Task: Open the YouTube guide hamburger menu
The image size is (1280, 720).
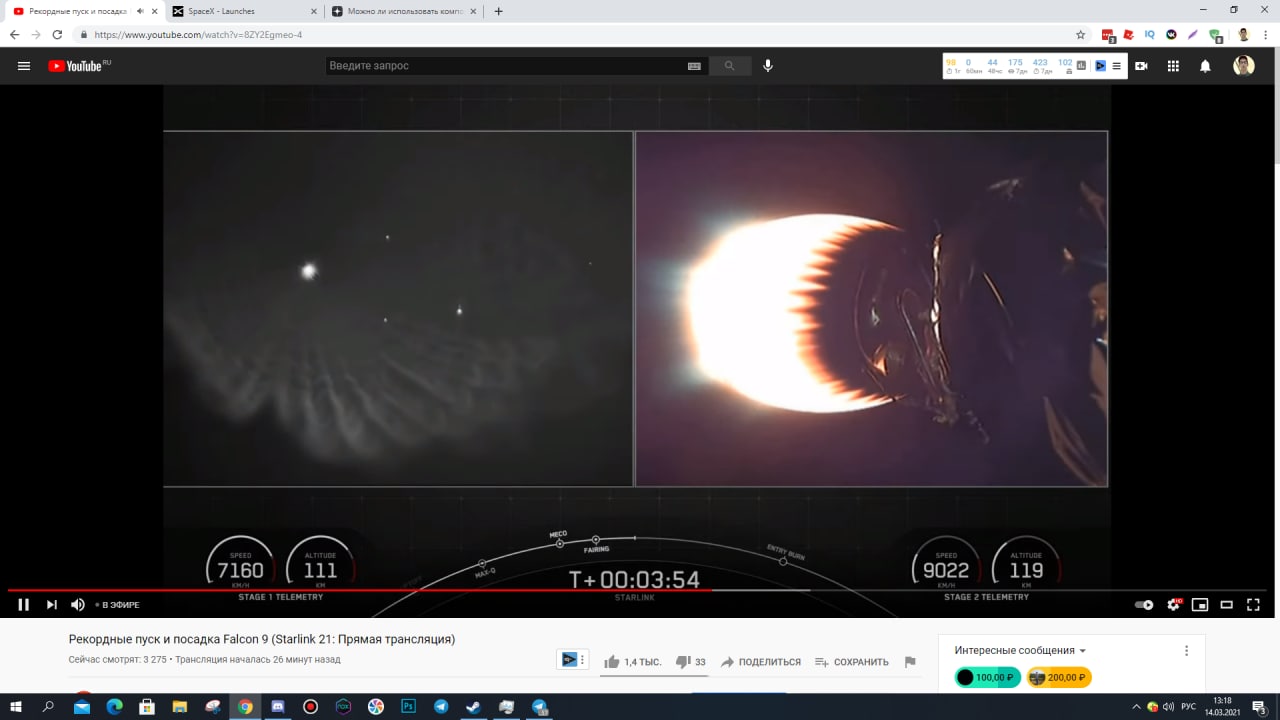Action: [x=24, y=66]
